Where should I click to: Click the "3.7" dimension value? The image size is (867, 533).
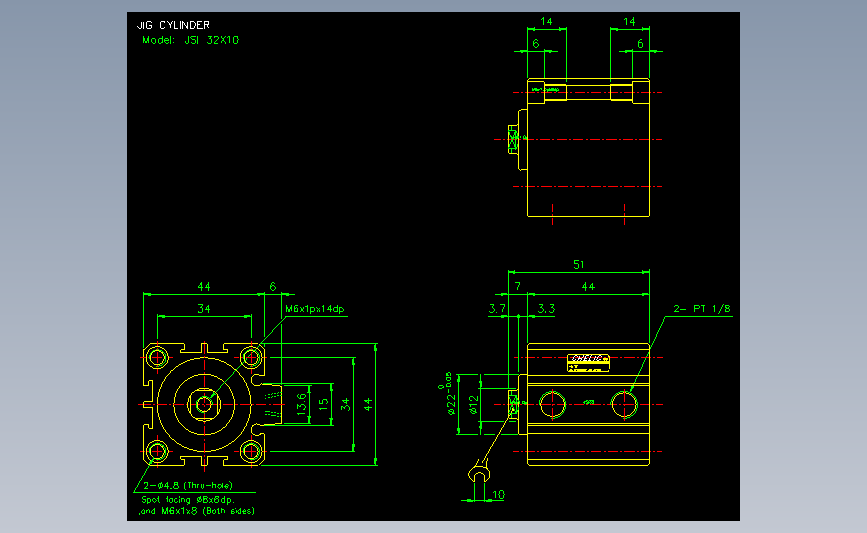click(x=497, y=309)
